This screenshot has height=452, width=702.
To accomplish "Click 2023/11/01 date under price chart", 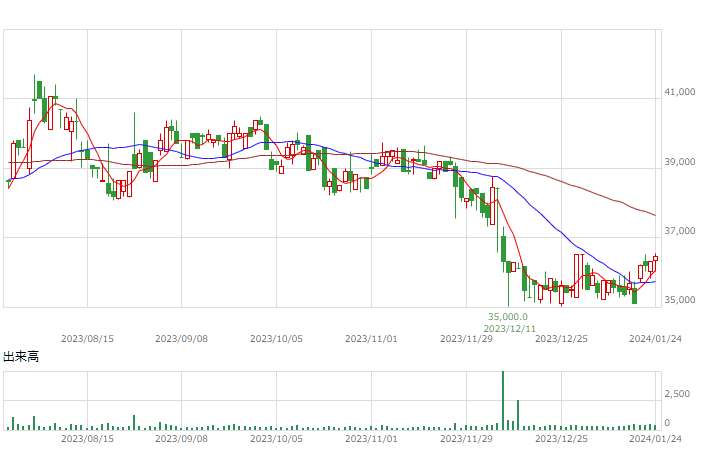I will click(x=371, y=339).
